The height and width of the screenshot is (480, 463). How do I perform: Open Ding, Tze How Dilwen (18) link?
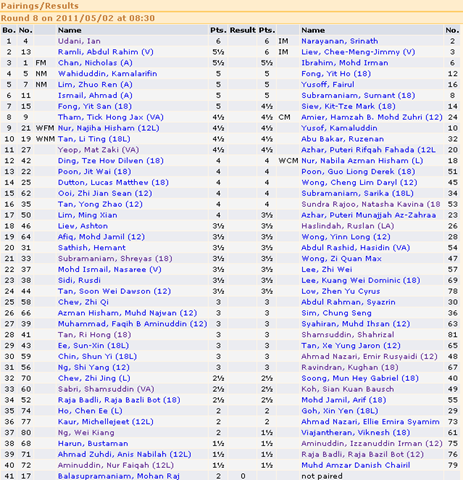click(x=111, y=161)
